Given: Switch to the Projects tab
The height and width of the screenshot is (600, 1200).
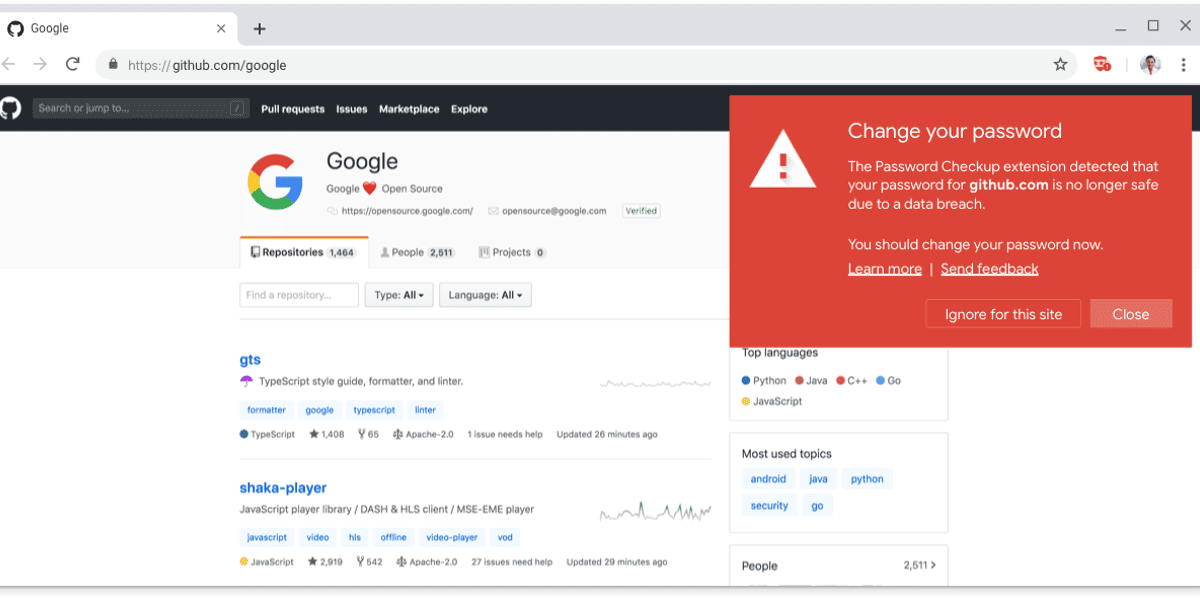Looking at the screenshot, I should [x=512, y=253].
